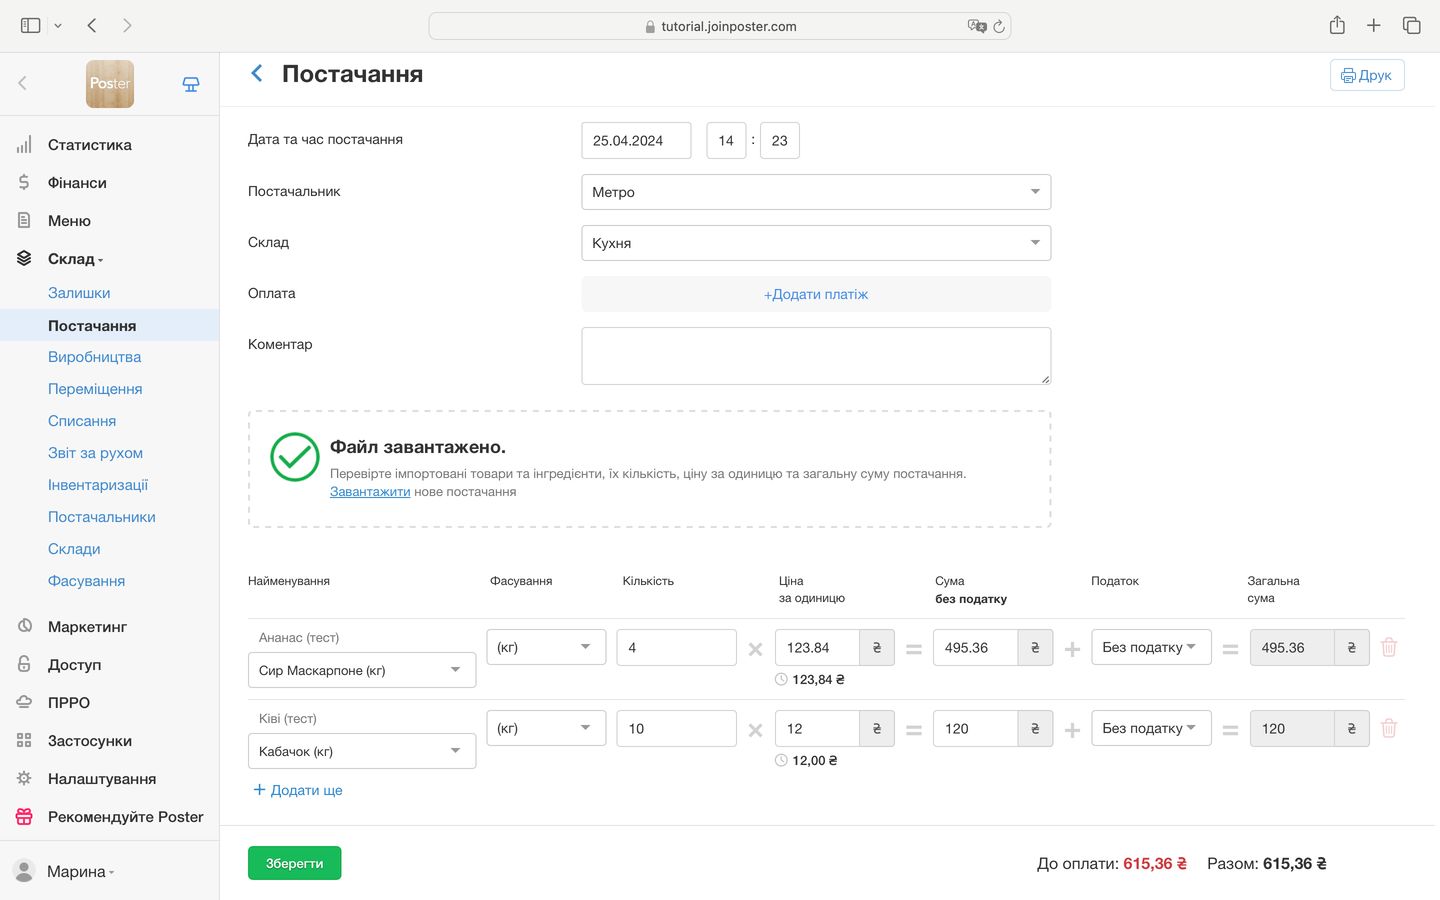Screen dimensions: 1440x900
Task: Click the POS terminal icon beside Poster logo
Action: 191,84
